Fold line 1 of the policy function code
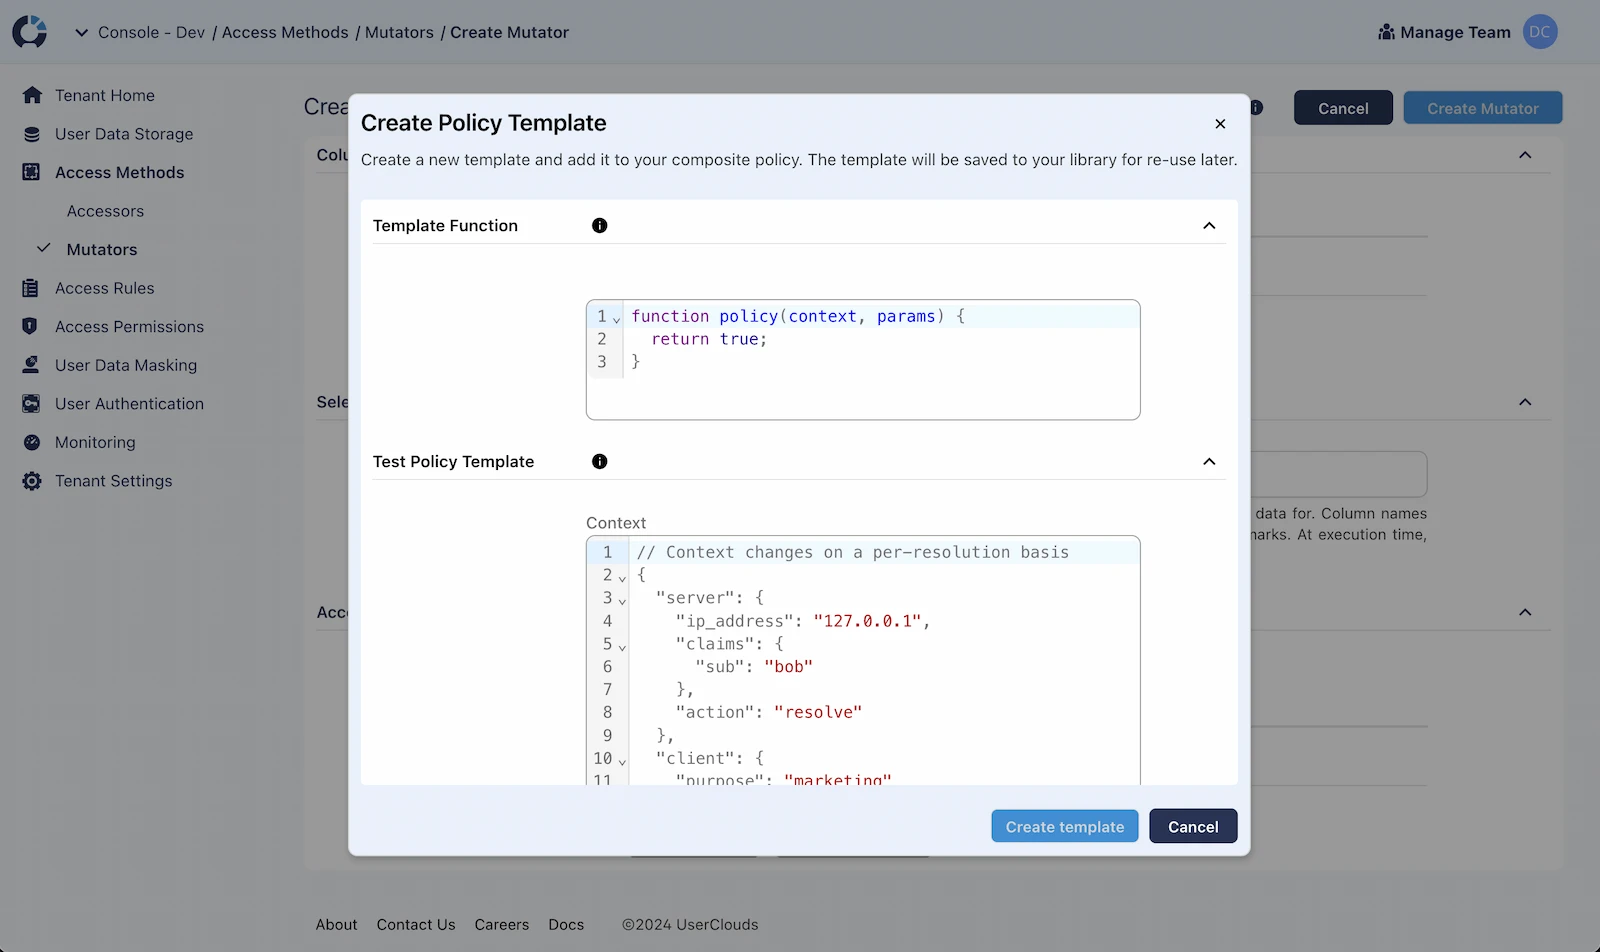1600x952 pixels. (x=617, y=319)
